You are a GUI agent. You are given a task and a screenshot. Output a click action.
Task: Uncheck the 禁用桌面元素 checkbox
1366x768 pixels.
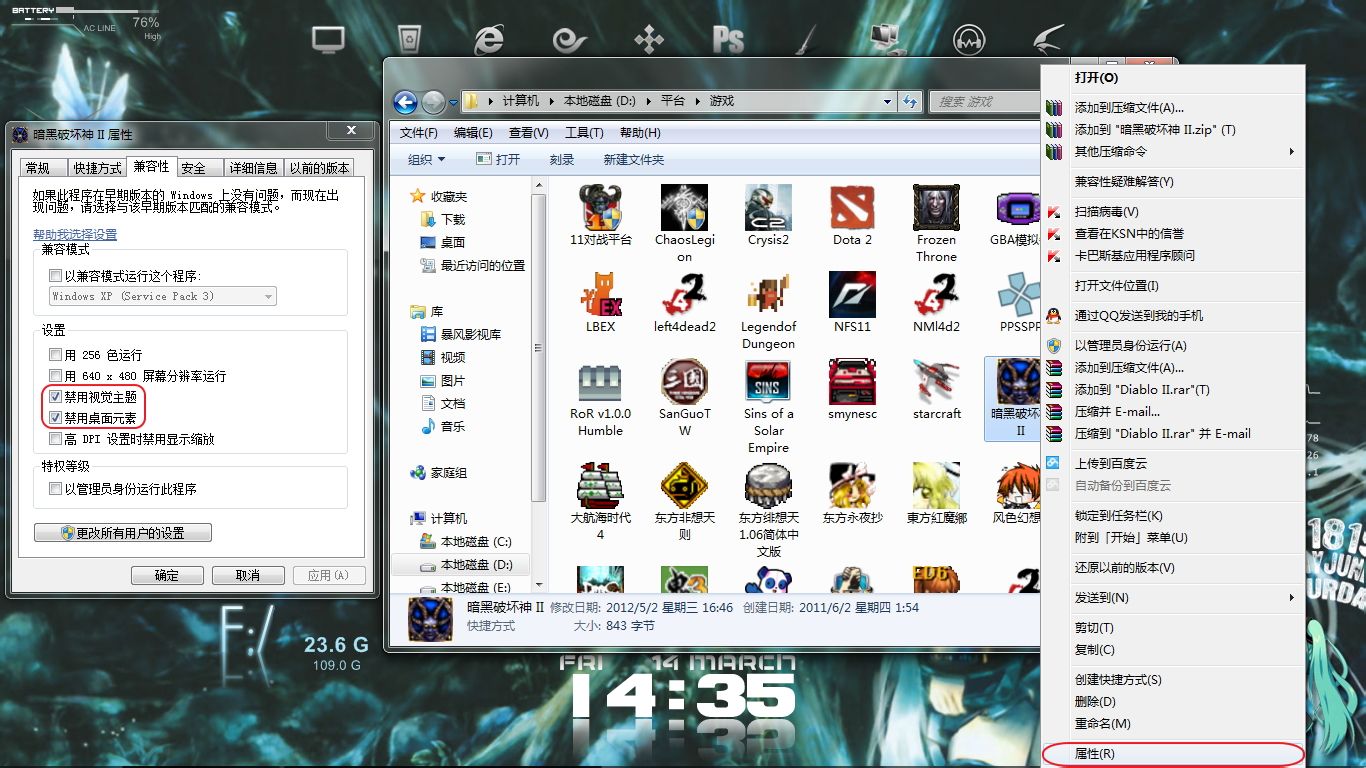pos(56,418)
